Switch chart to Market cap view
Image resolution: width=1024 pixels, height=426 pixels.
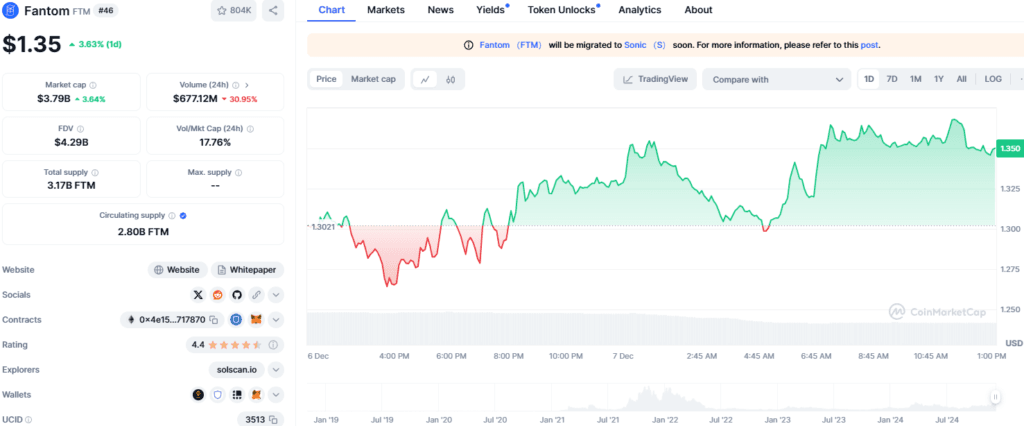[x=374, y=79]
